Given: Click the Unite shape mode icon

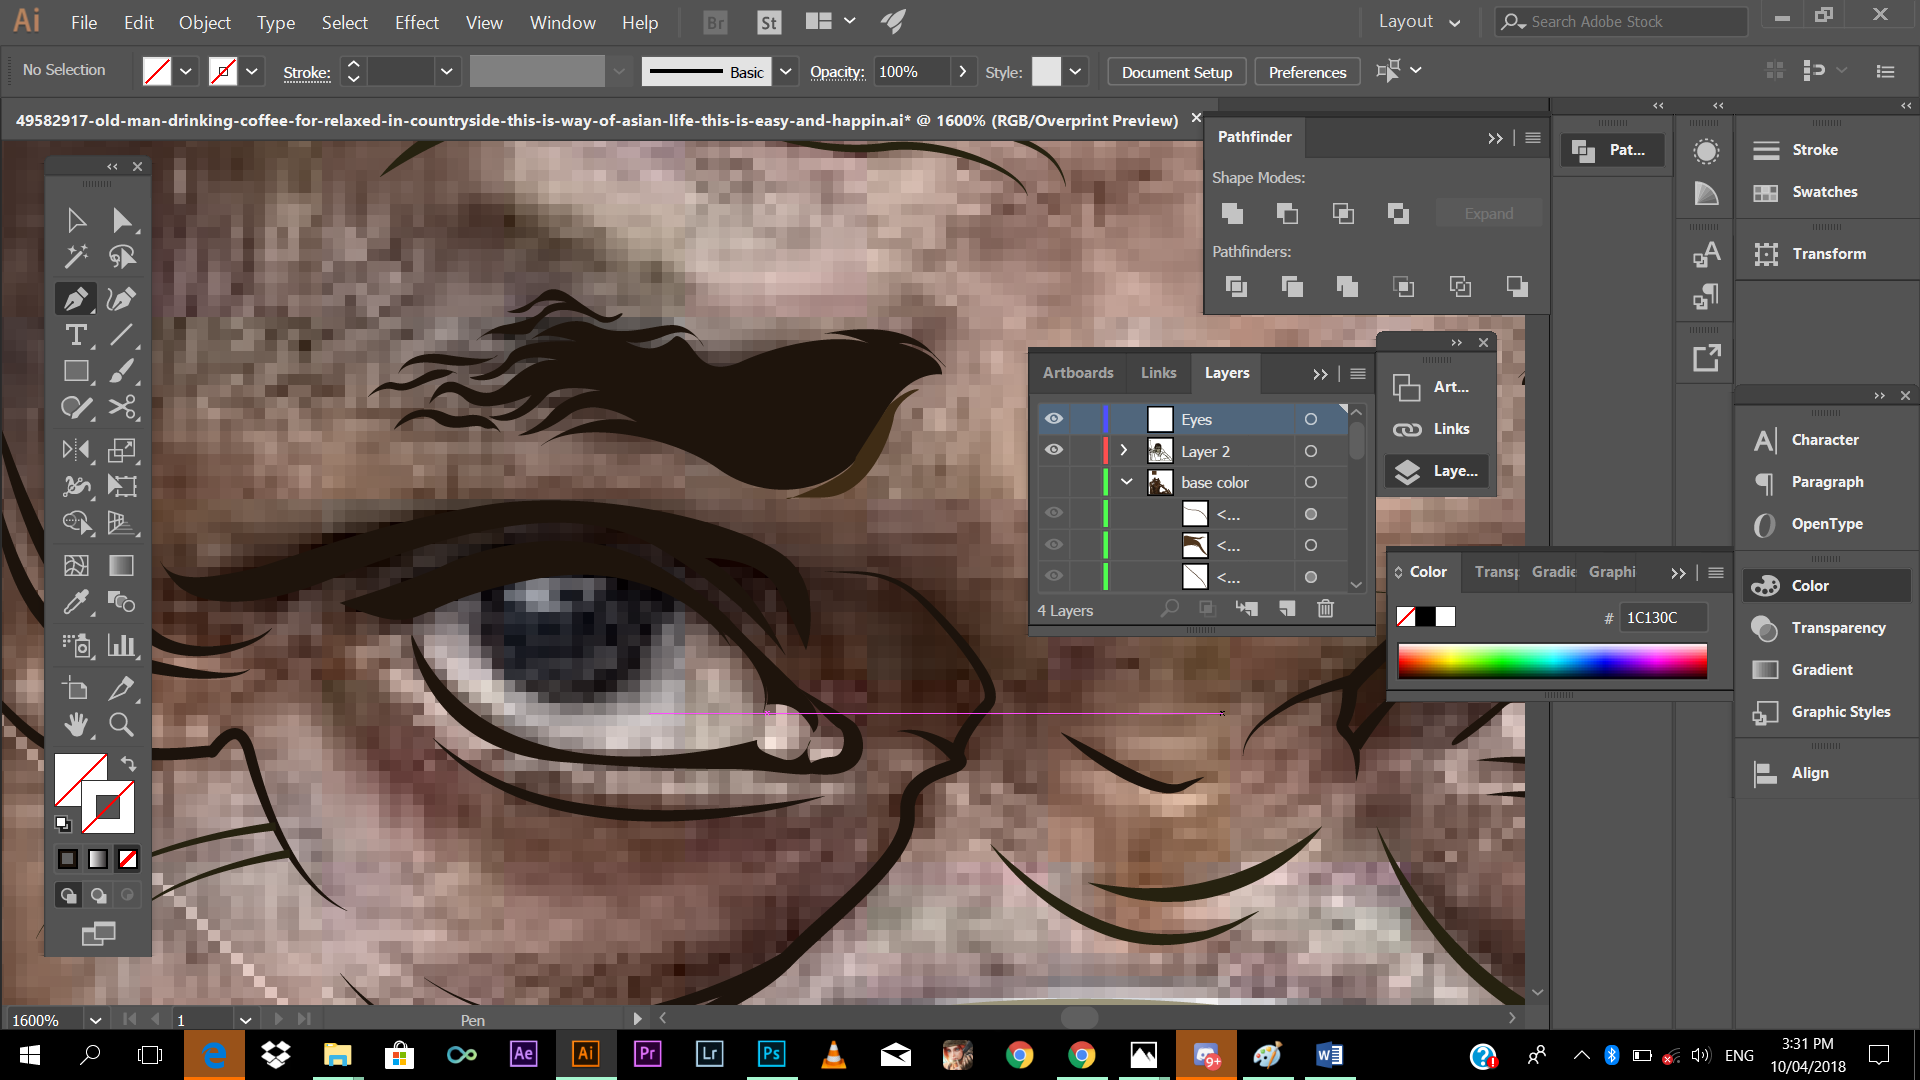Looking at the screenshot, I should pyautogui.click(x=1232, y=213).
